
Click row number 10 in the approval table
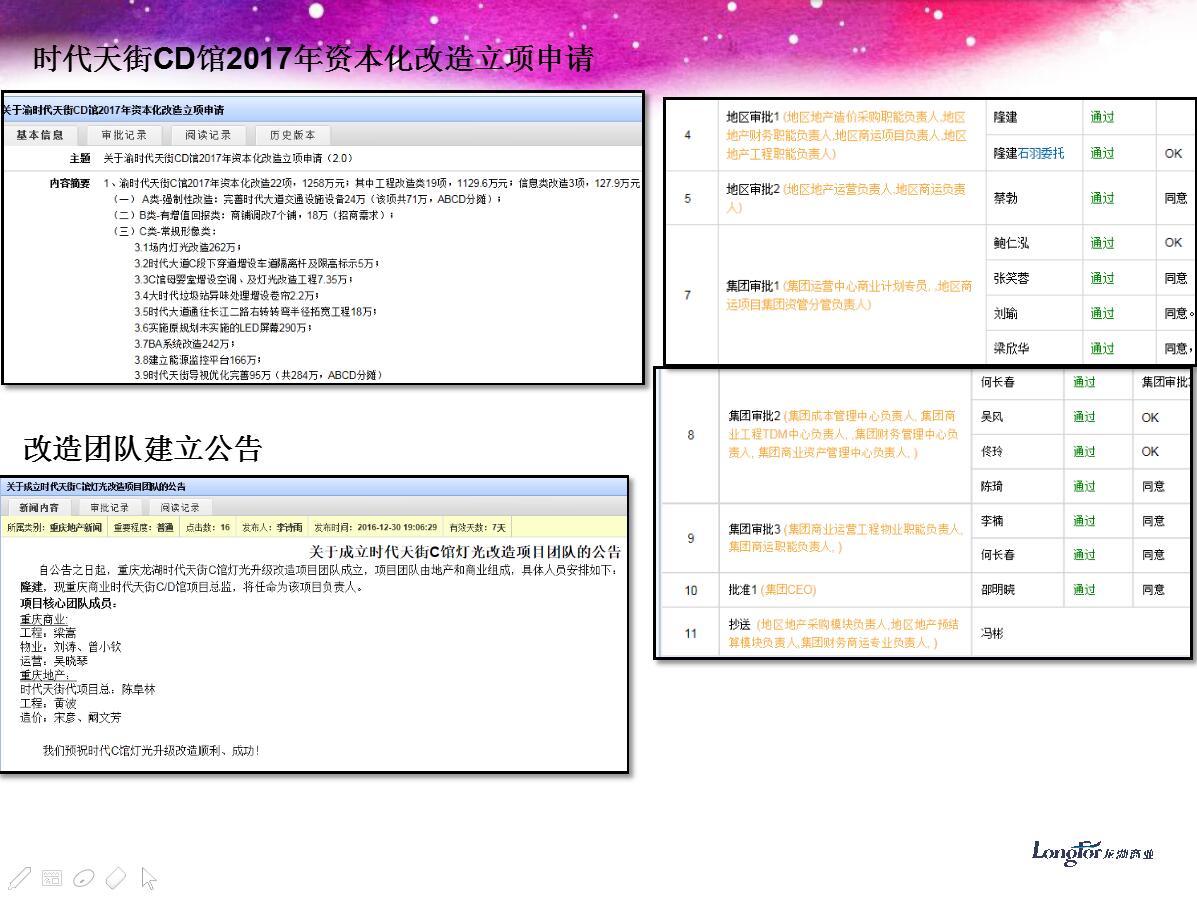tap(691, 591)
